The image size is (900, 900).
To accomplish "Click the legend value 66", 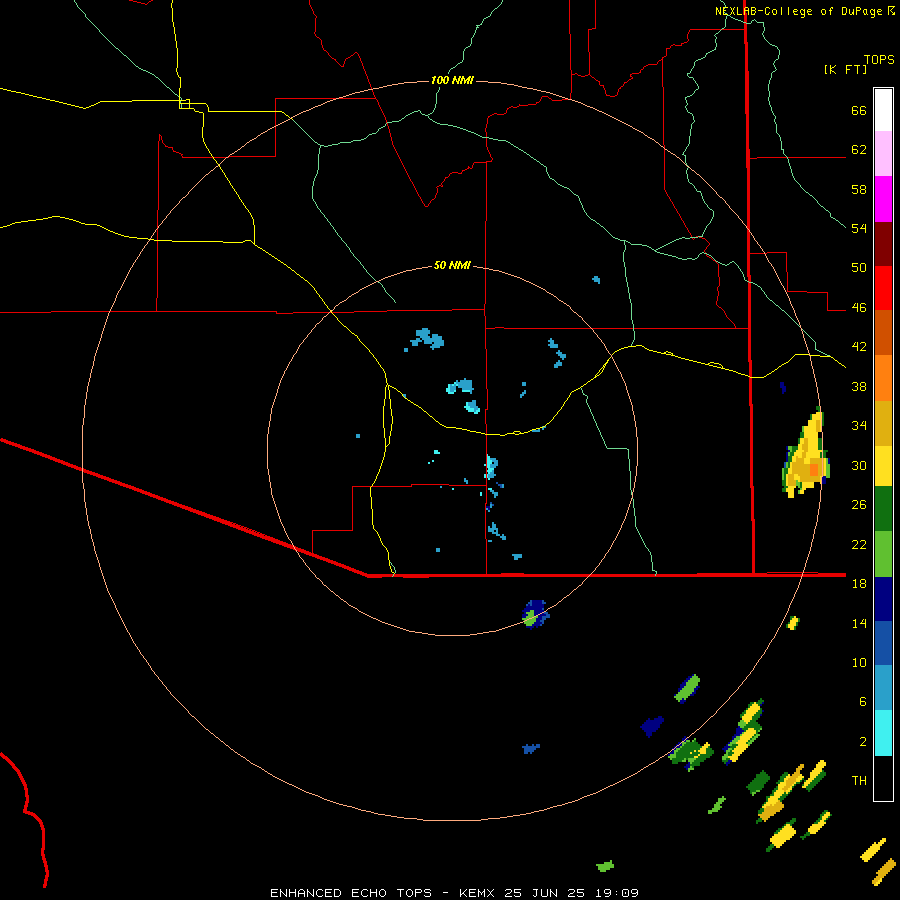I will pyautogui.click(x=859, y=111).
